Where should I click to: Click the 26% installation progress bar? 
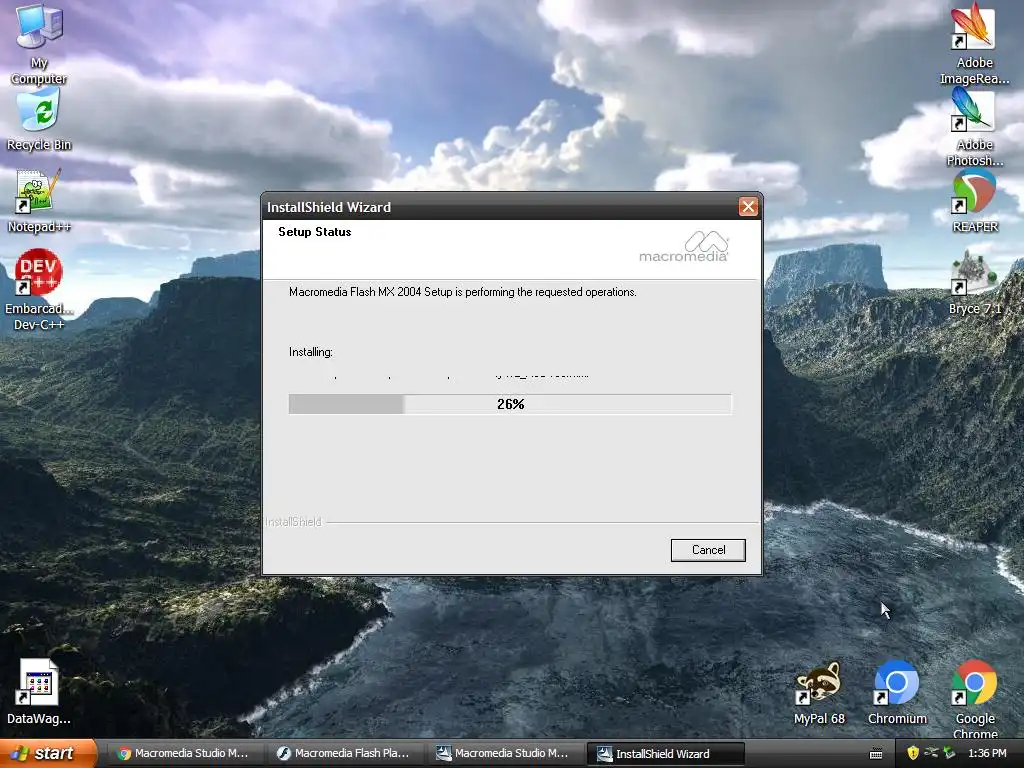tap(510, 404)
